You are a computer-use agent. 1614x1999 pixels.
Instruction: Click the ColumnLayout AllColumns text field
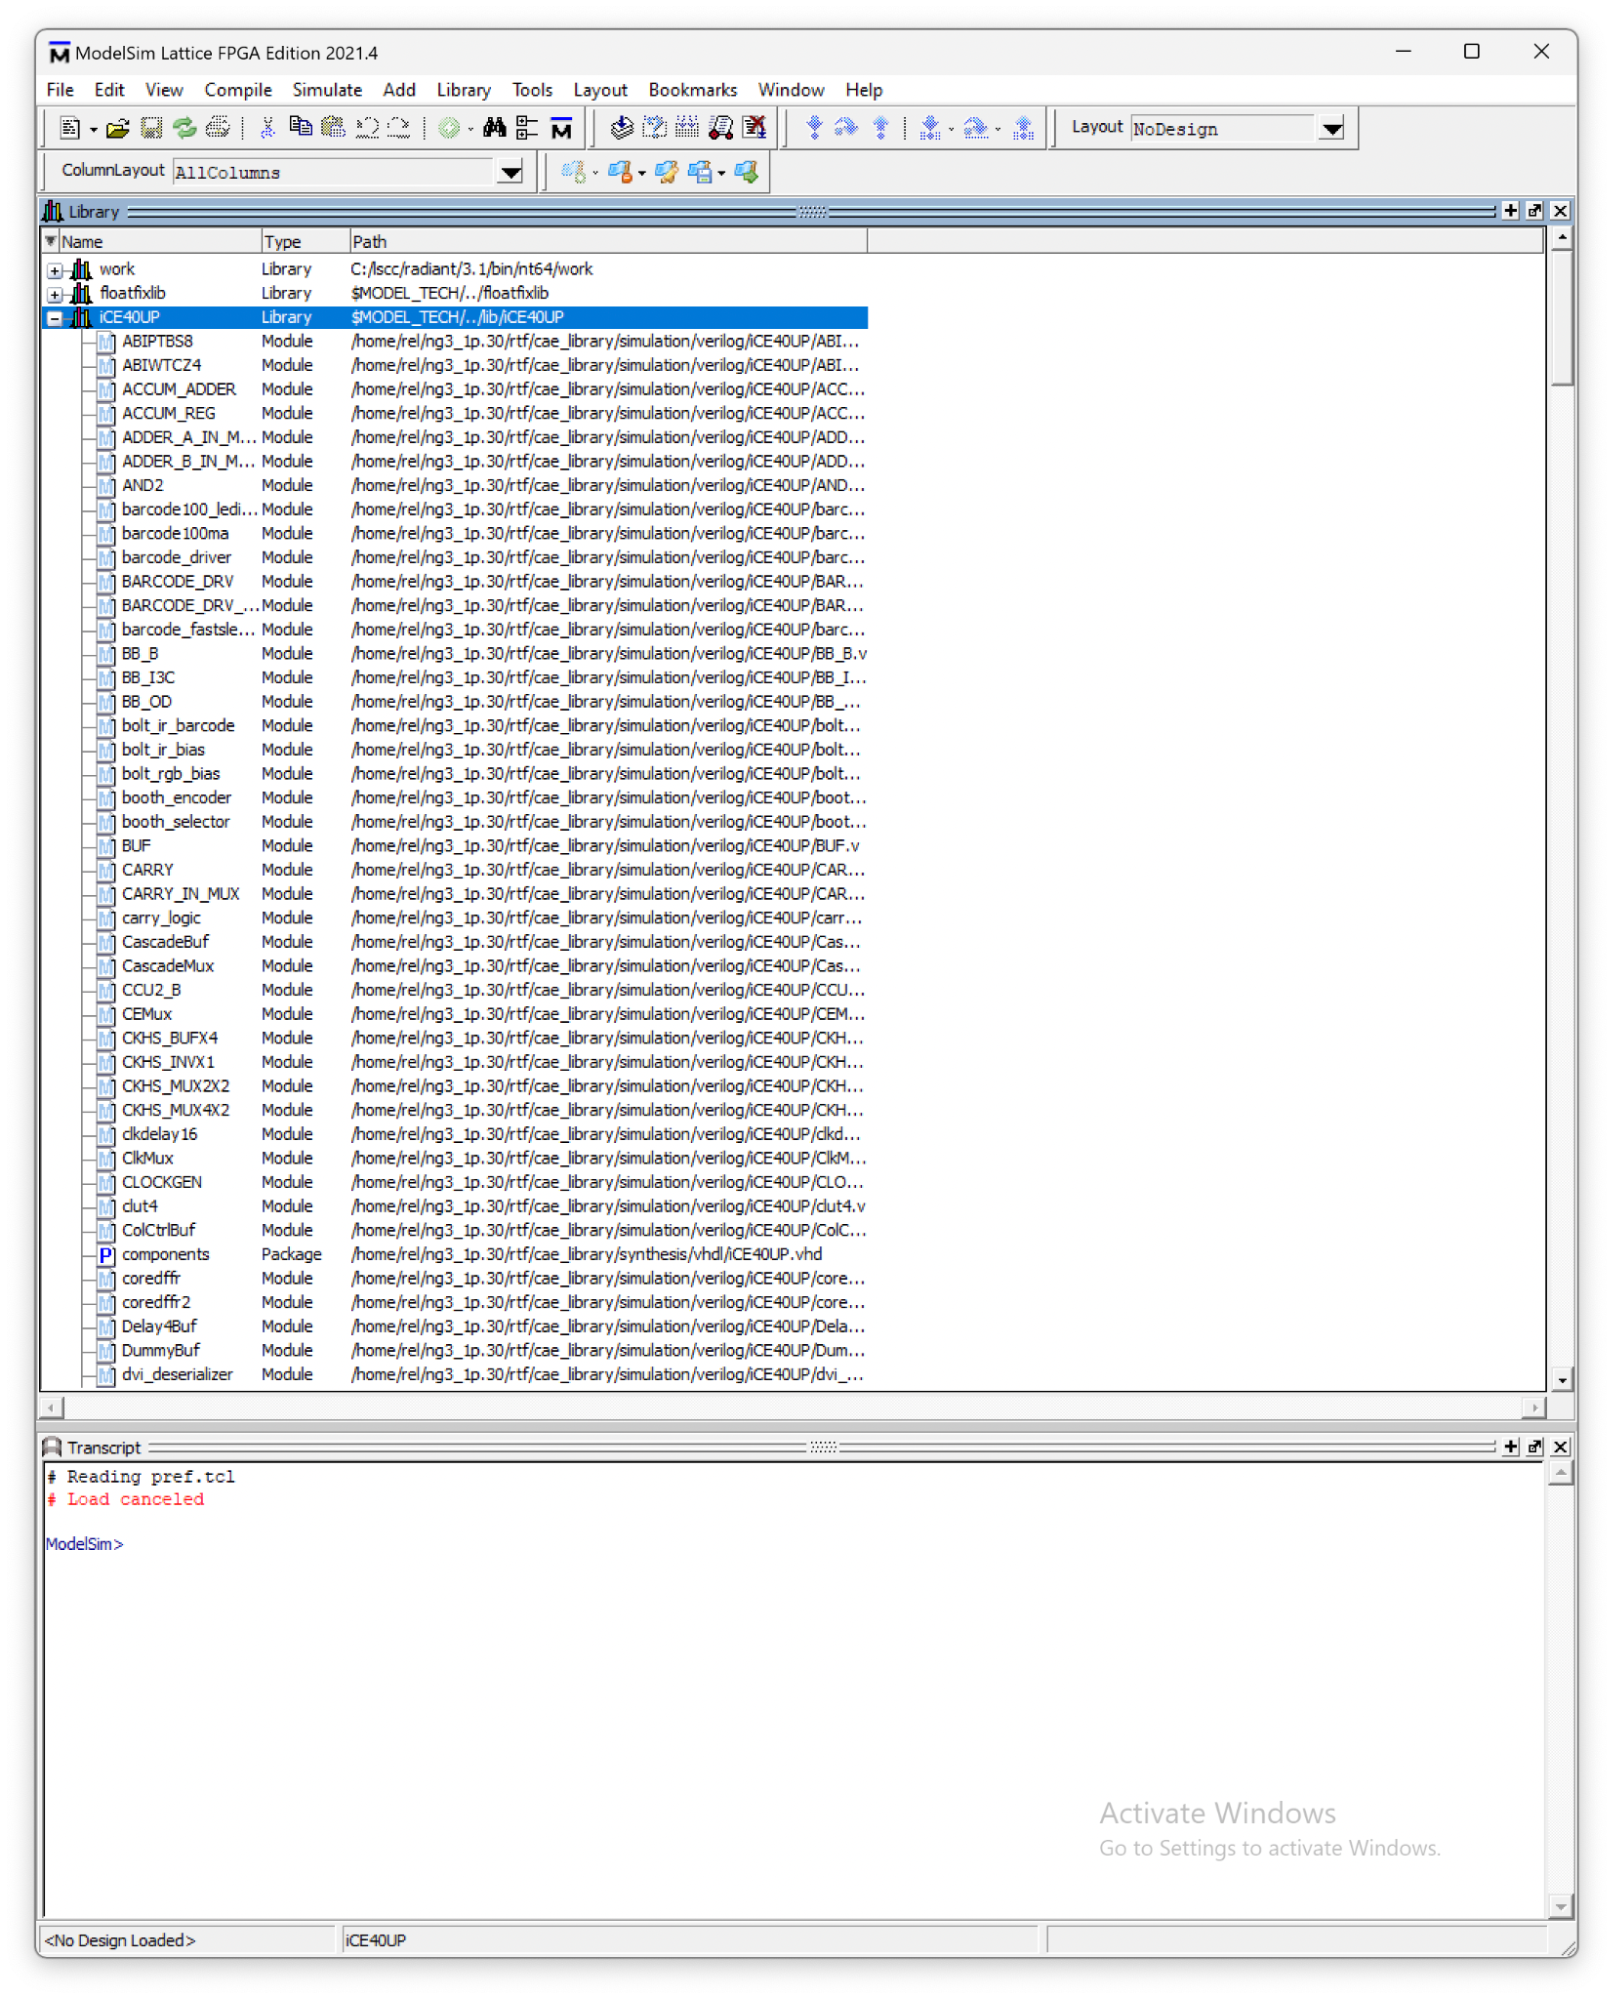click(335, 172)
